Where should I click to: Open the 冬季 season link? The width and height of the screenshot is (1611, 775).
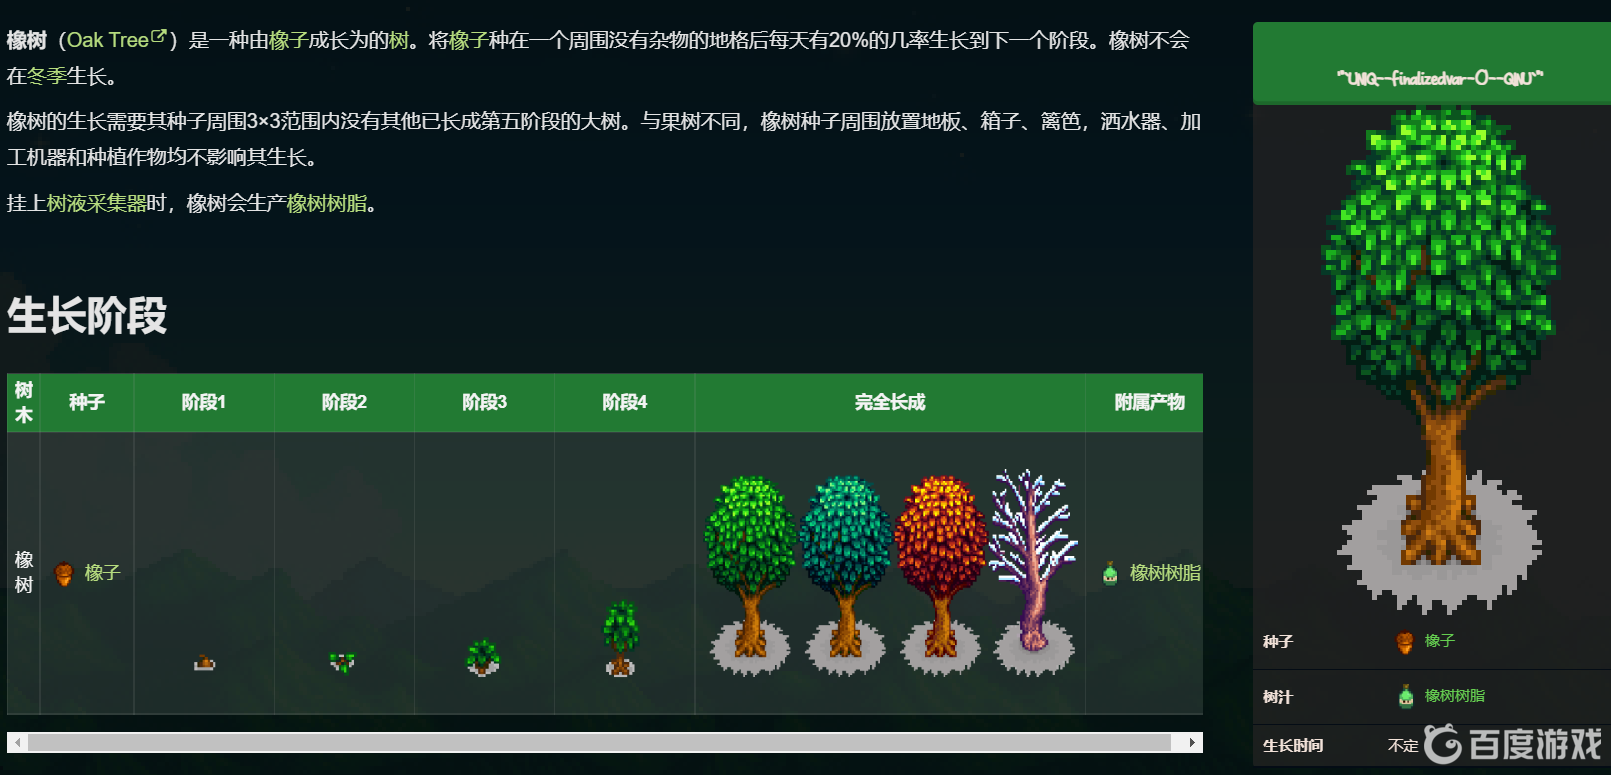47,76
